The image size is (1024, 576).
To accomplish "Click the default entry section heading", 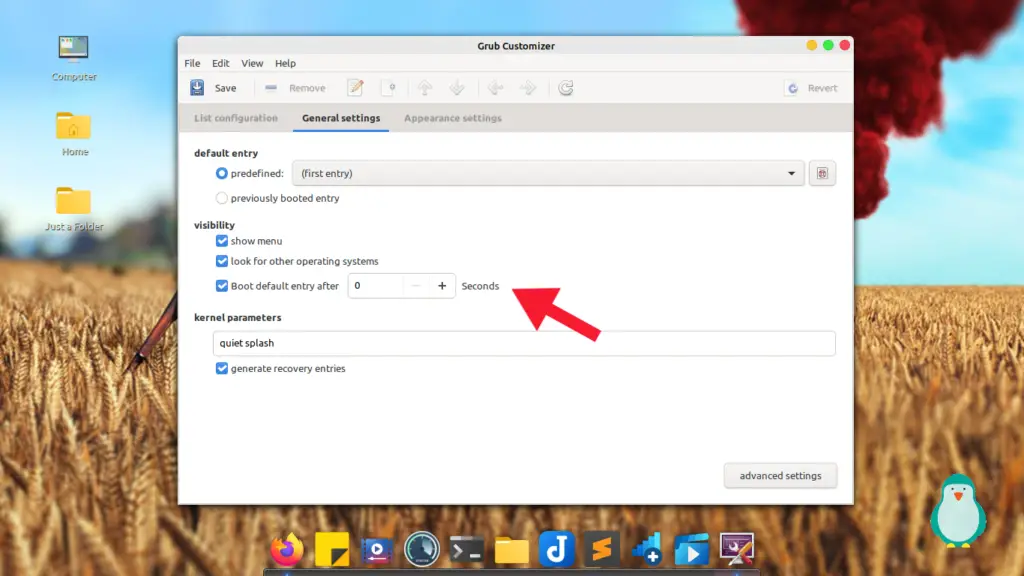I will point(226,153).
